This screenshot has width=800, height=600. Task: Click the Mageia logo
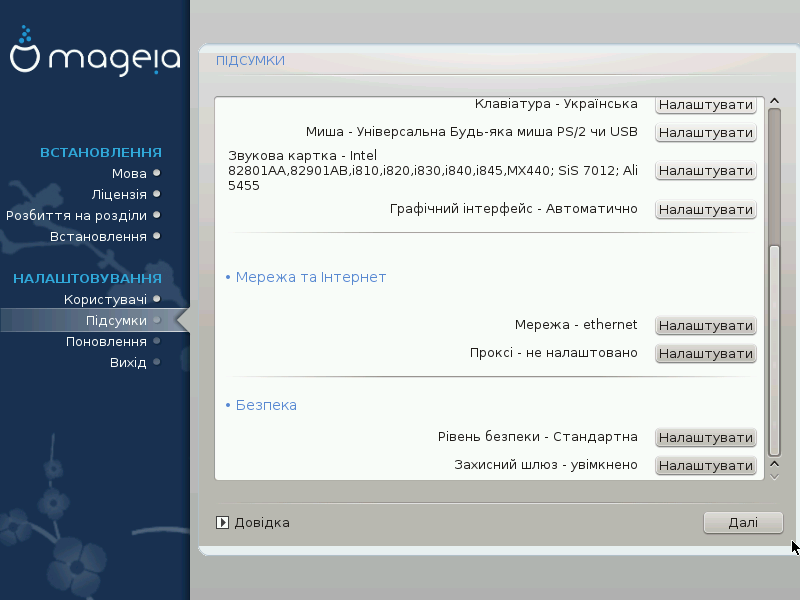click(95, 51)
